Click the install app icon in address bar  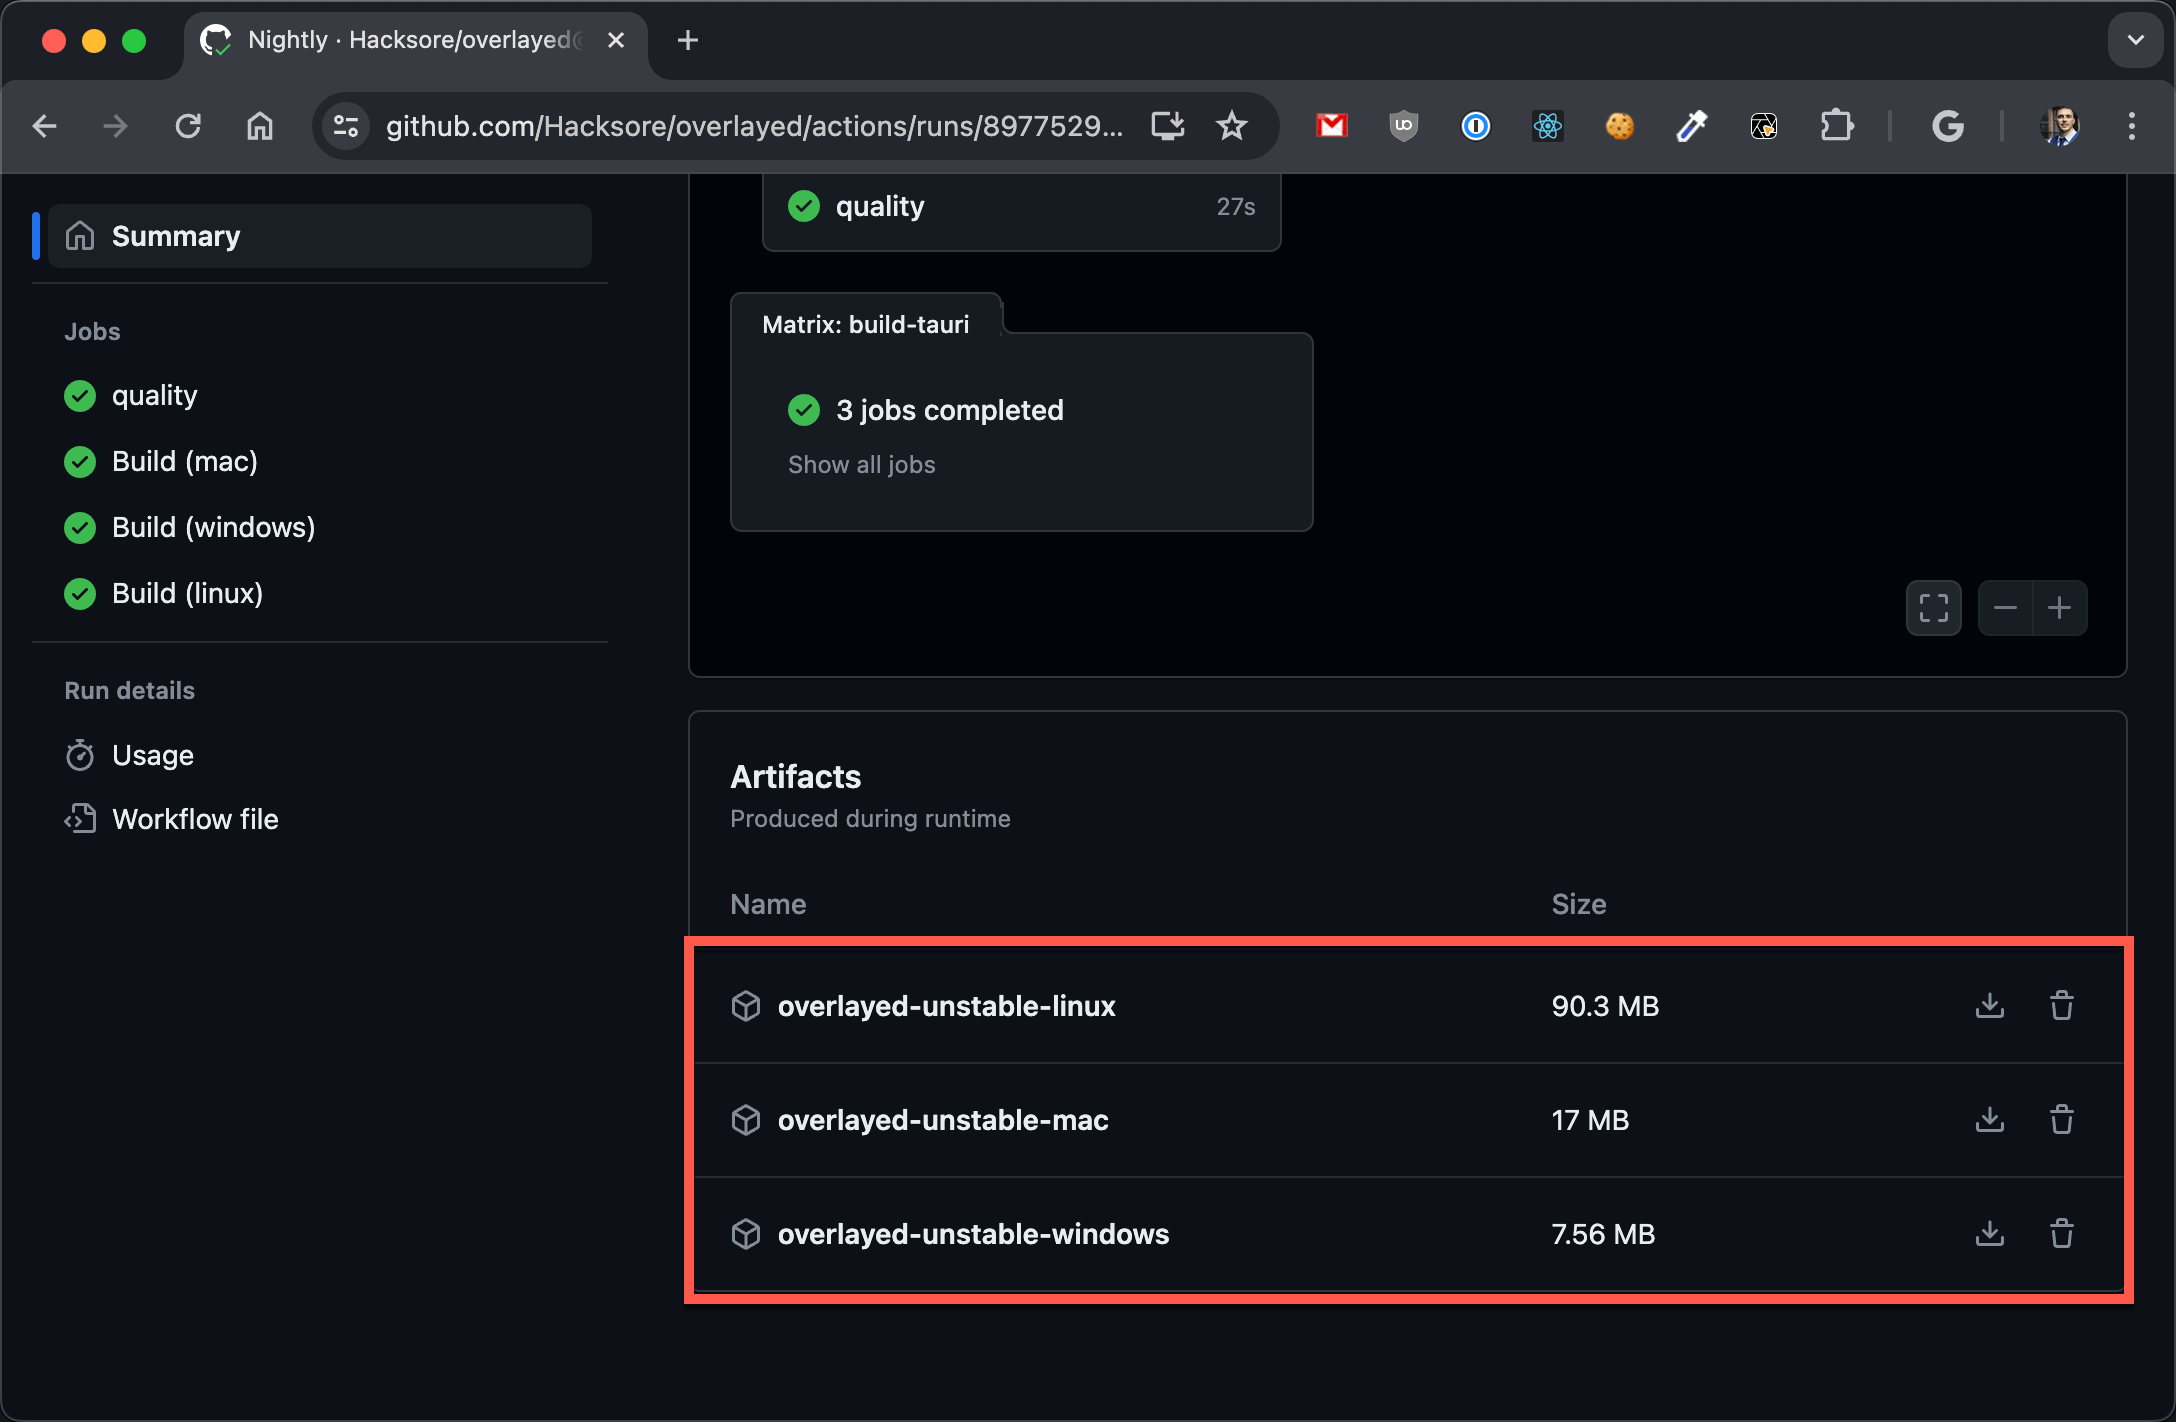(x=1168, y=126)
